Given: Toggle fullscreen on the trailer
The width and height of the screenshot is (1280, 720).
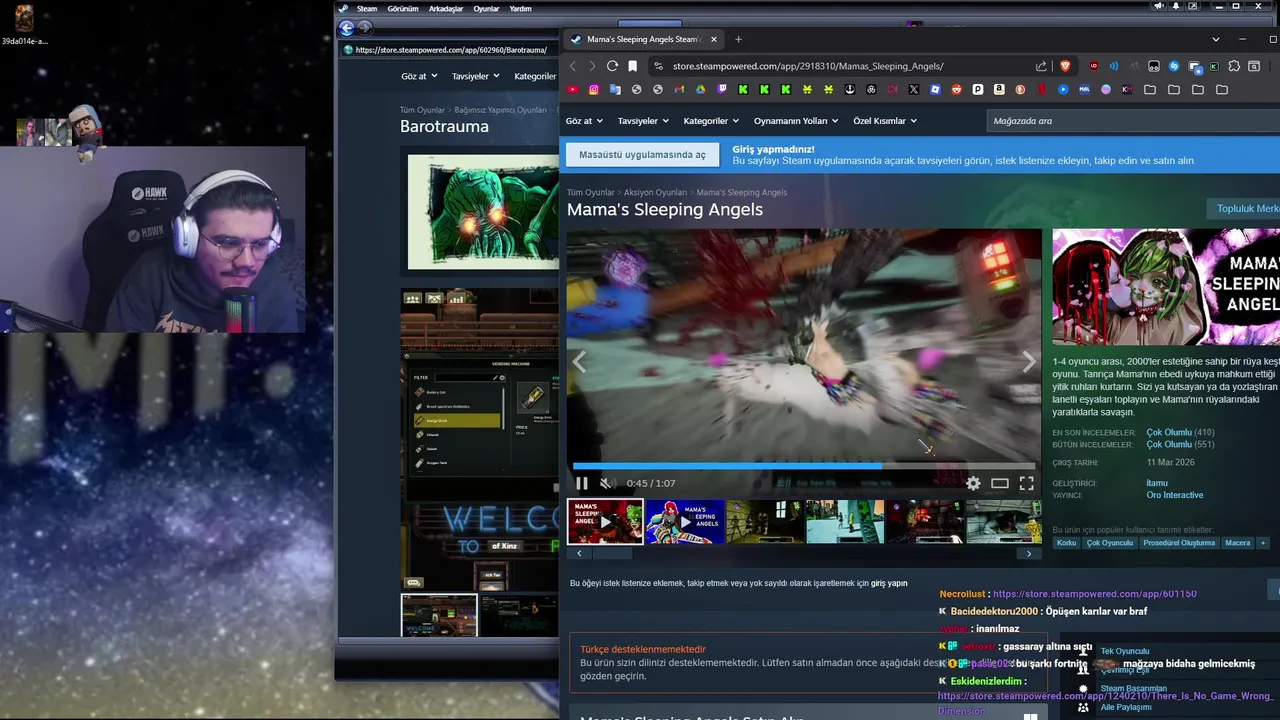Looking at the screenshot, I should [1026, 483].
